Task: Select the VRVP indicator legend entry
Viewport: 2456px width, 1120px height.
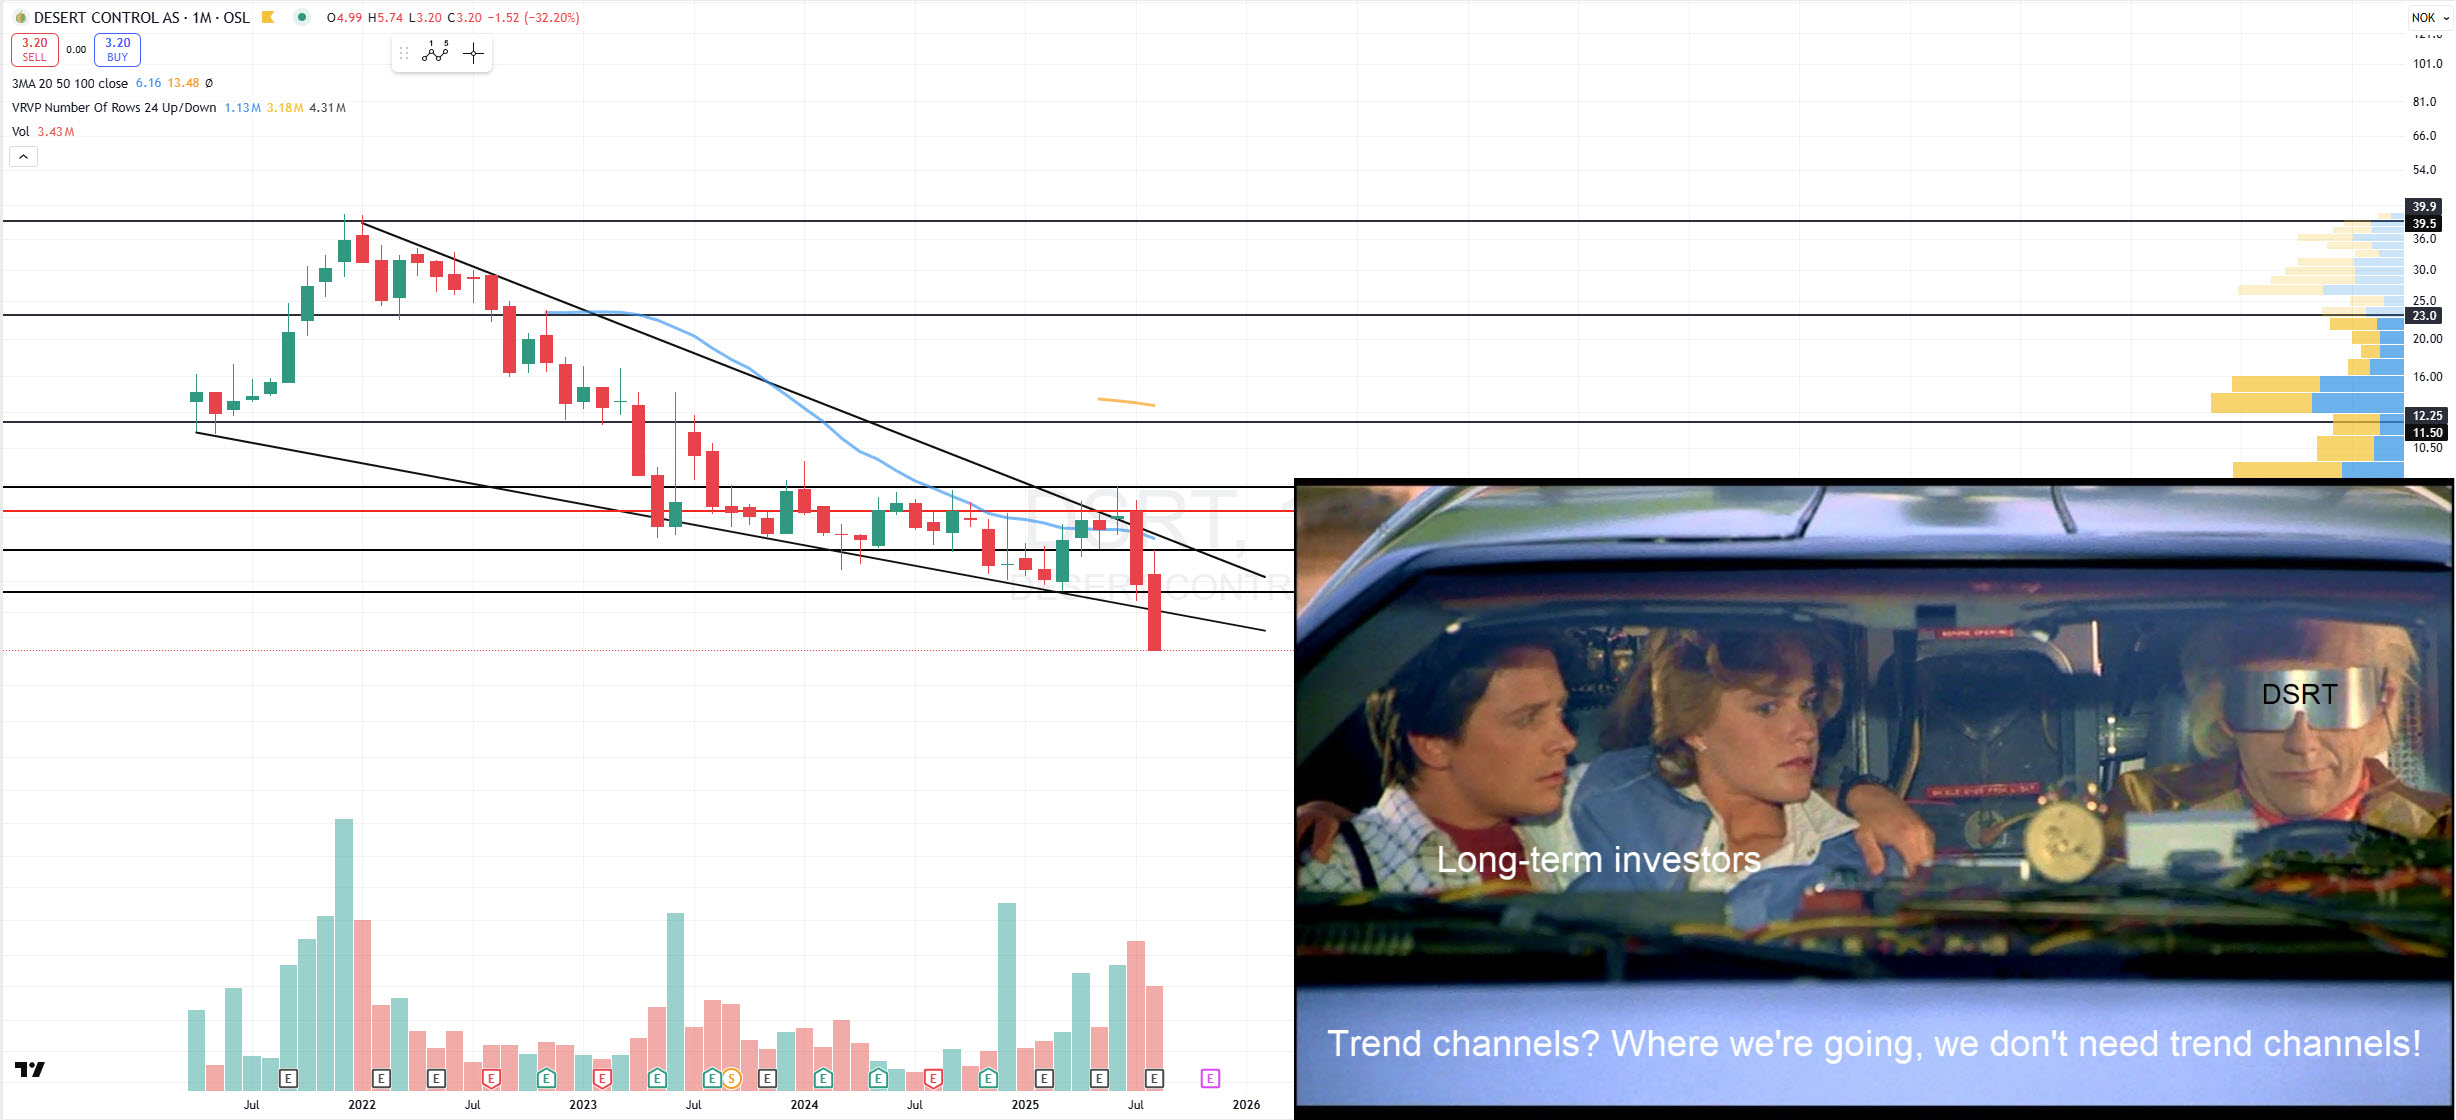Action: tap(114, 107)
